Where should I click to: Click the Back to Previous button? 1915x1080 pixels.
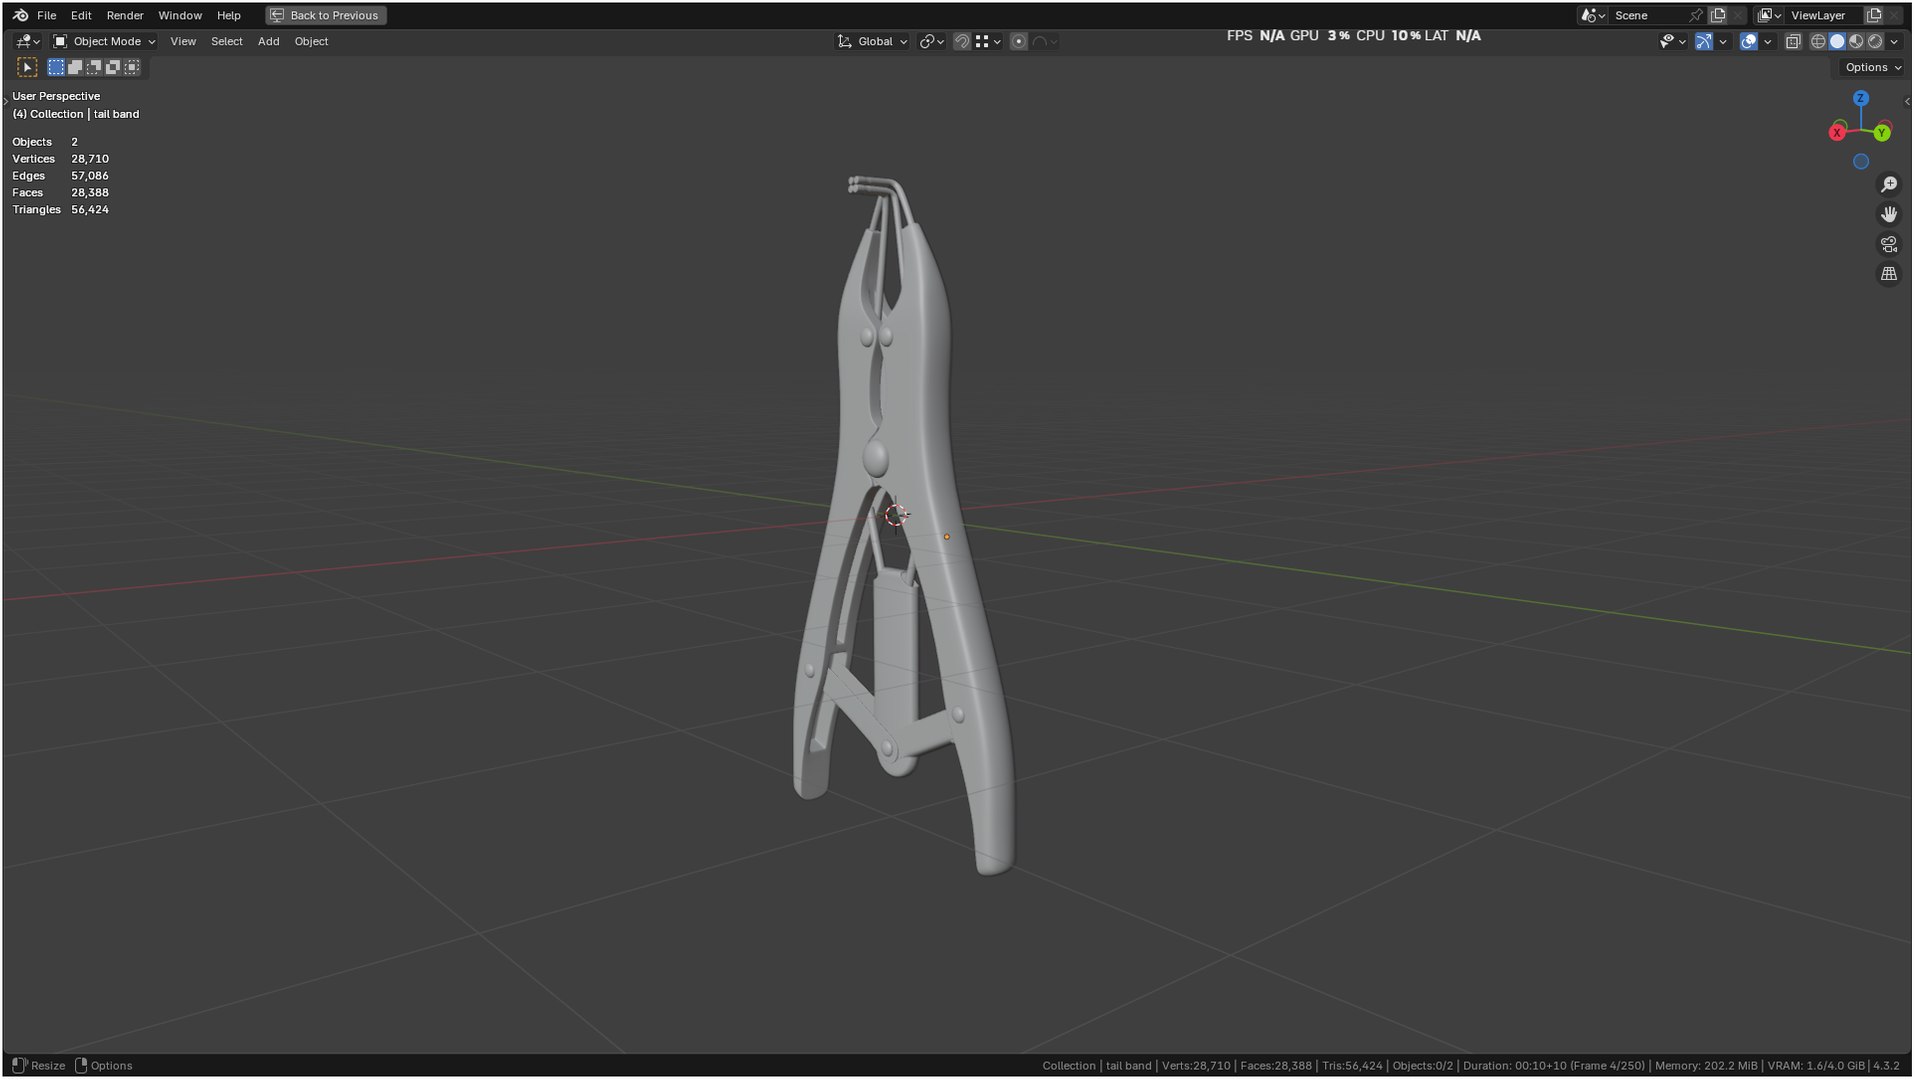[x=326, y=15]
